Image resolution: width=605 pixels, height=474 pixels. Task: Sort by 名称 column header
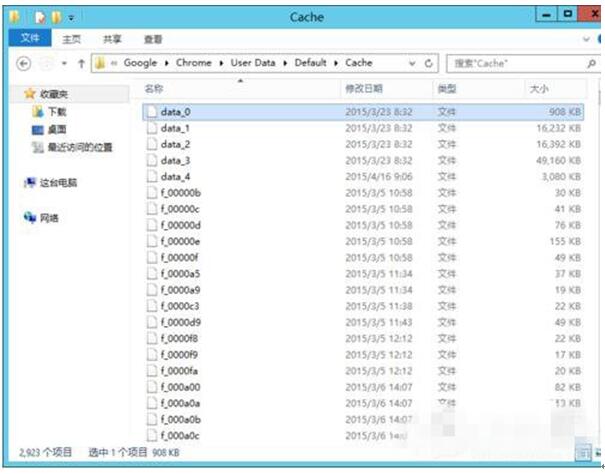[154, 89]
